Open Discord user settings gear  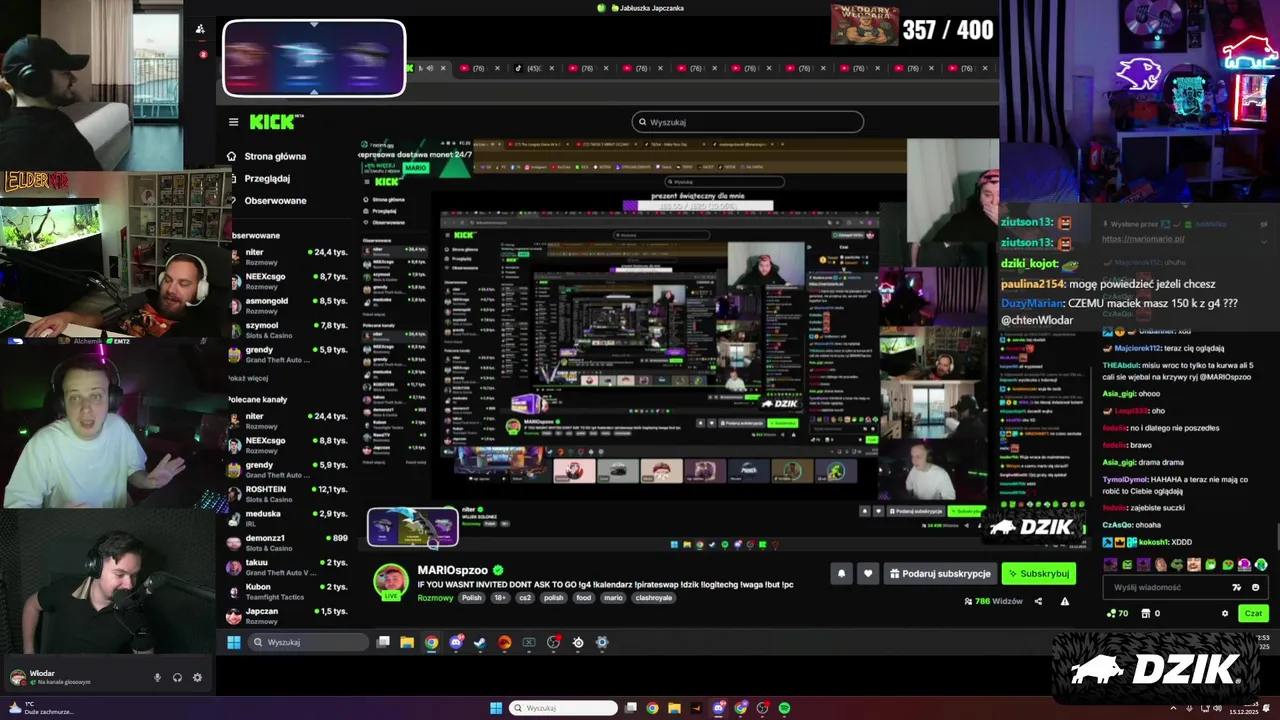pyautogui.click(x=197, y=677)
